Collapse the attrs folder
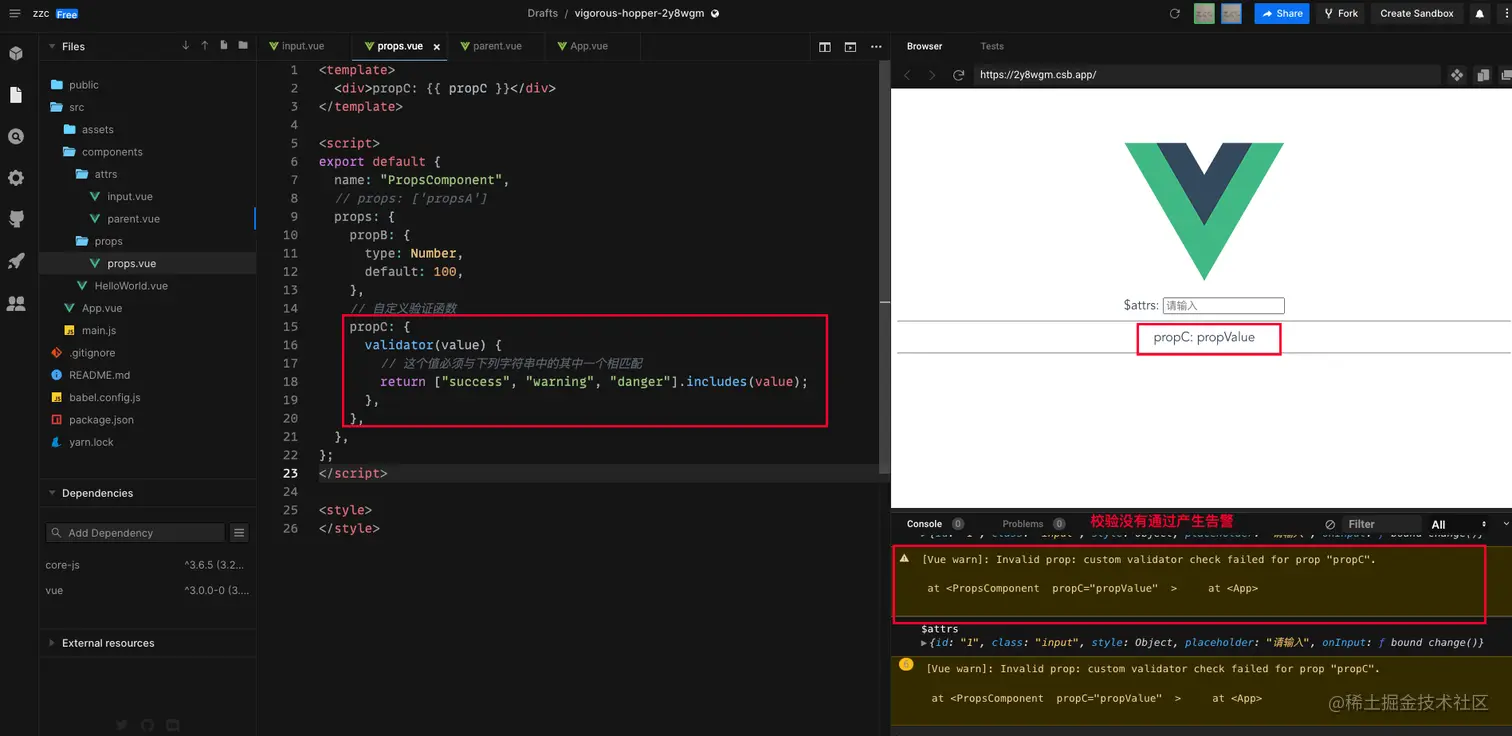Image resolution: width=1512 pixels, height=736 pixels. click(x=98, y=174)
